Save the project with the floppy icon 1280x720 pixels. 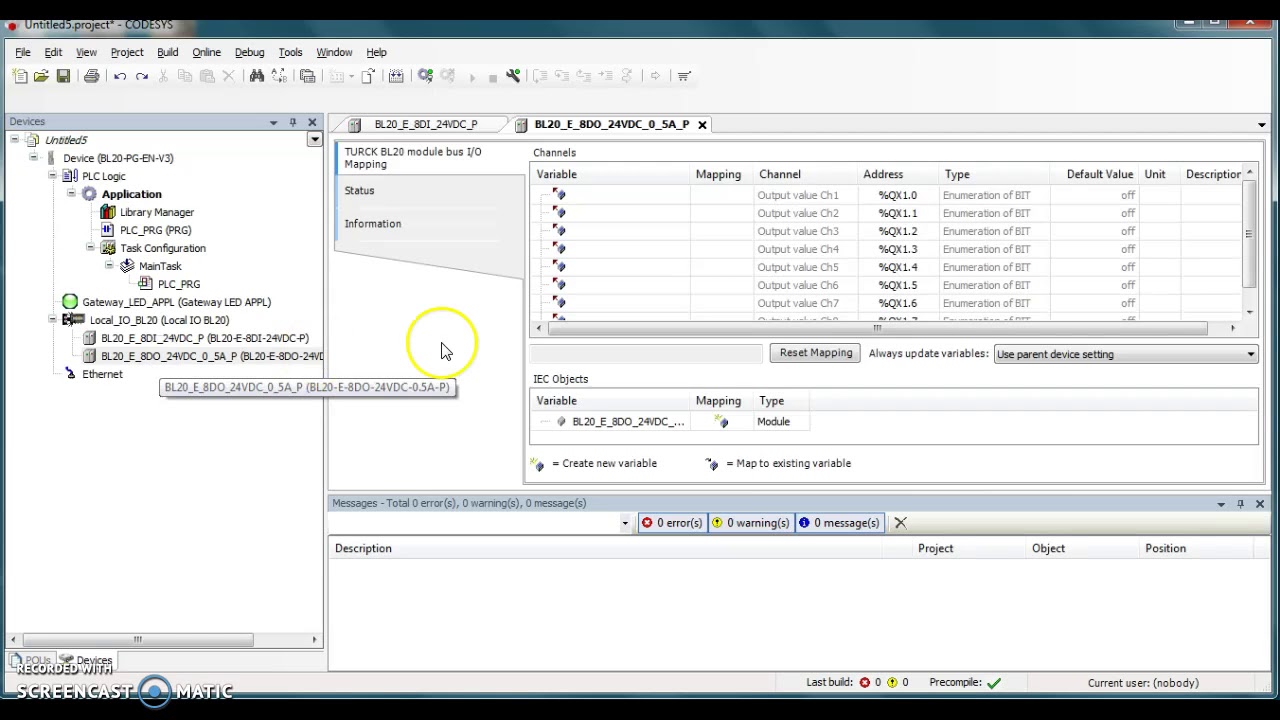pos(63,76)
